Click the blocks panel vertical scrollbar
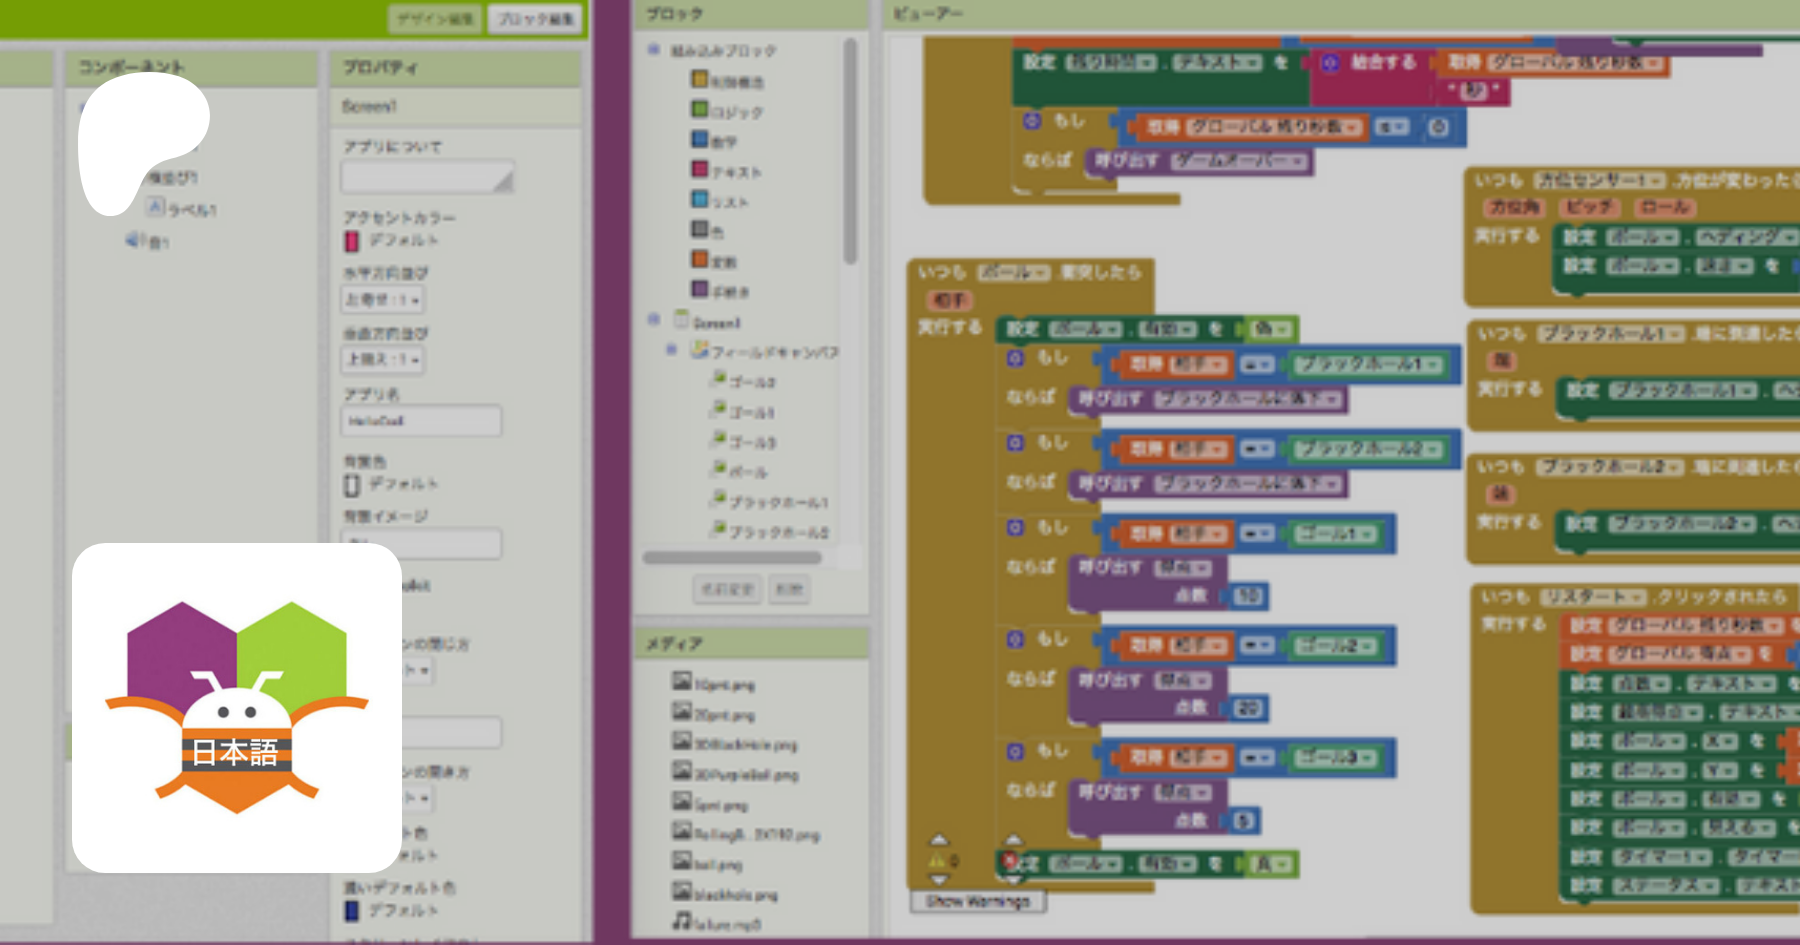 click(850, 150)
